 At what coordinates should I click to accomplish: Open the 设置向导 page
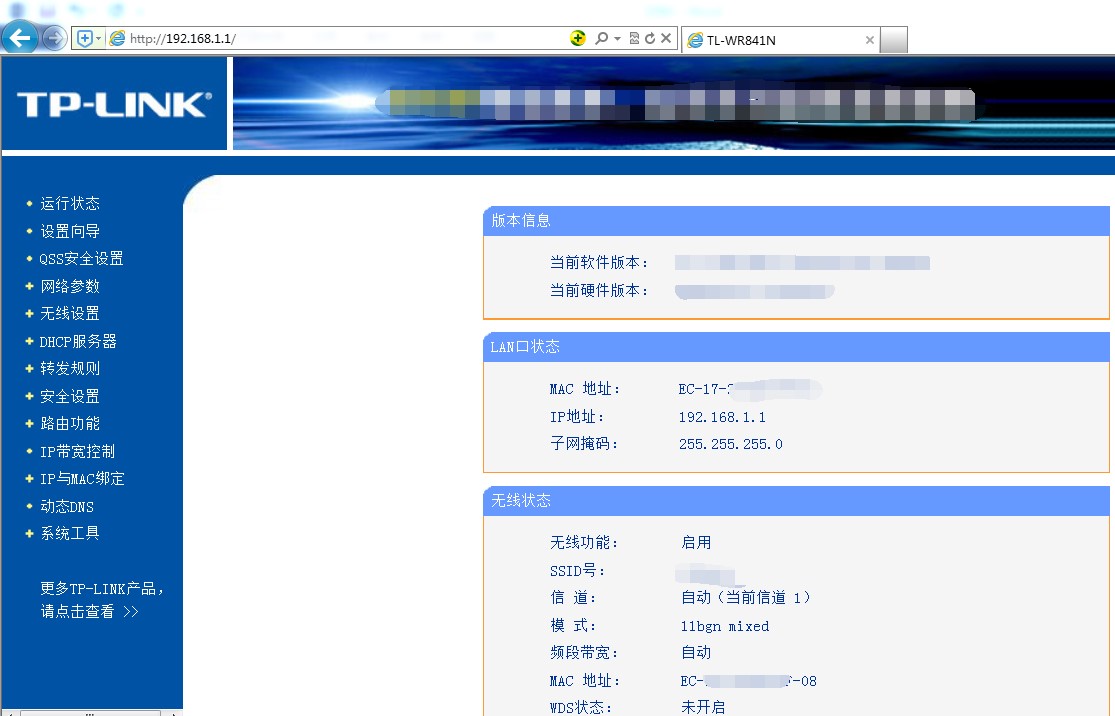click(x=70, y=231)
